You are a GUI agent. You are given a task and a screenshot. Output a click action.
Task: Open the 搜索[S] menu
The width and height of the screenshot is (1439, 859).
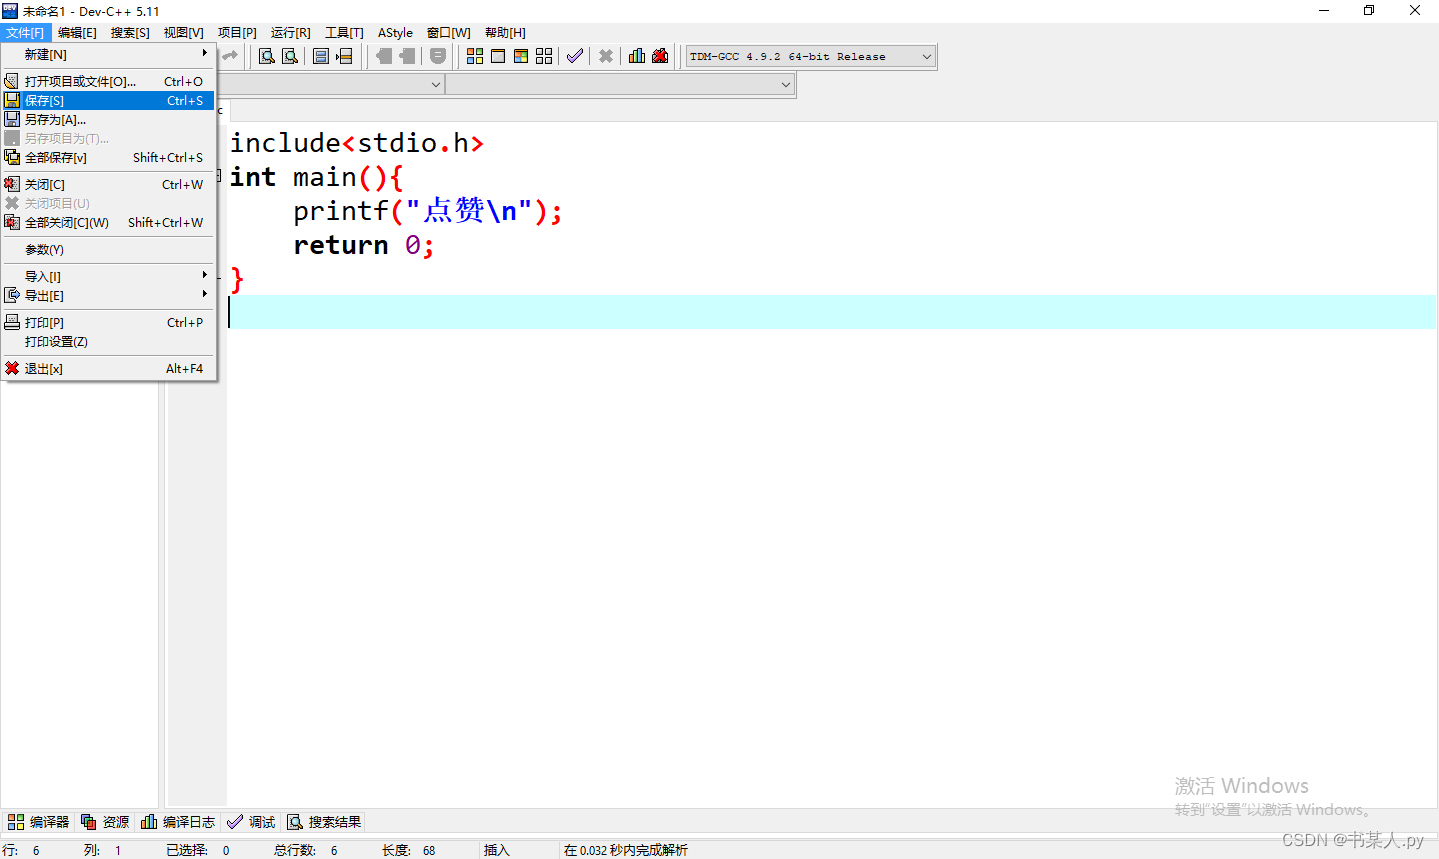(x=130, y=33)
